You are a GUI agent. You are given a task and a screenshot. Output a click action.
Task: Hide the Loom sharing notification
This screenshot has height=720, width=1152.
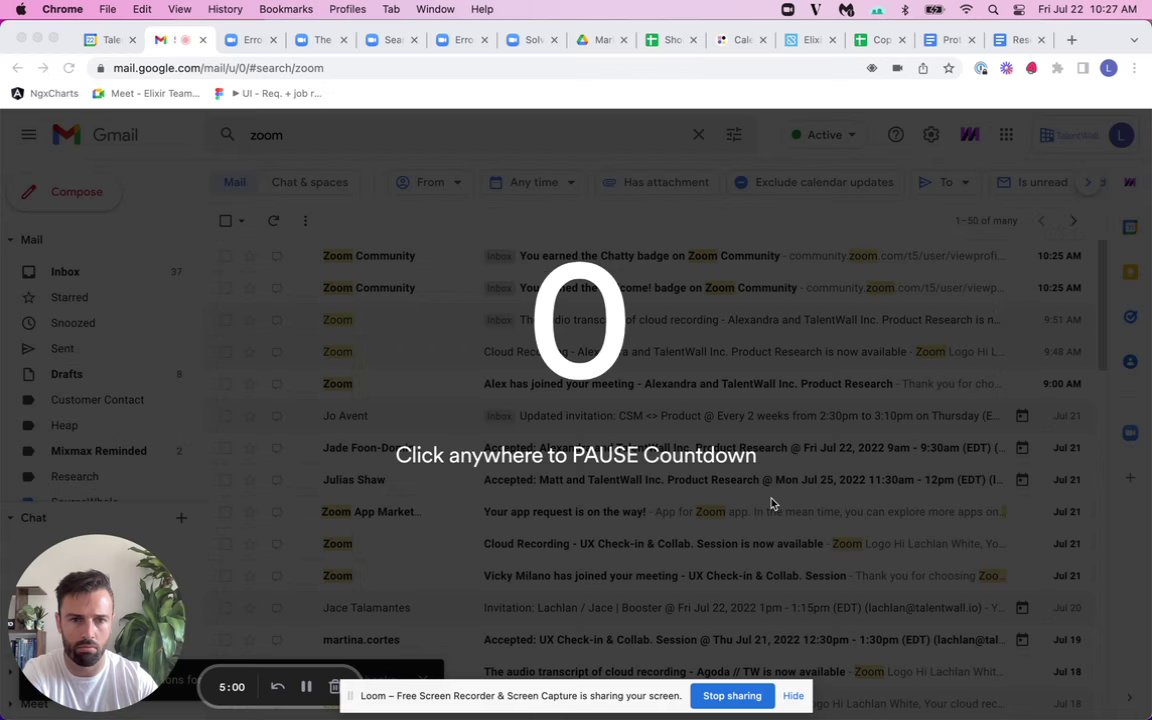tap(793, 696)
